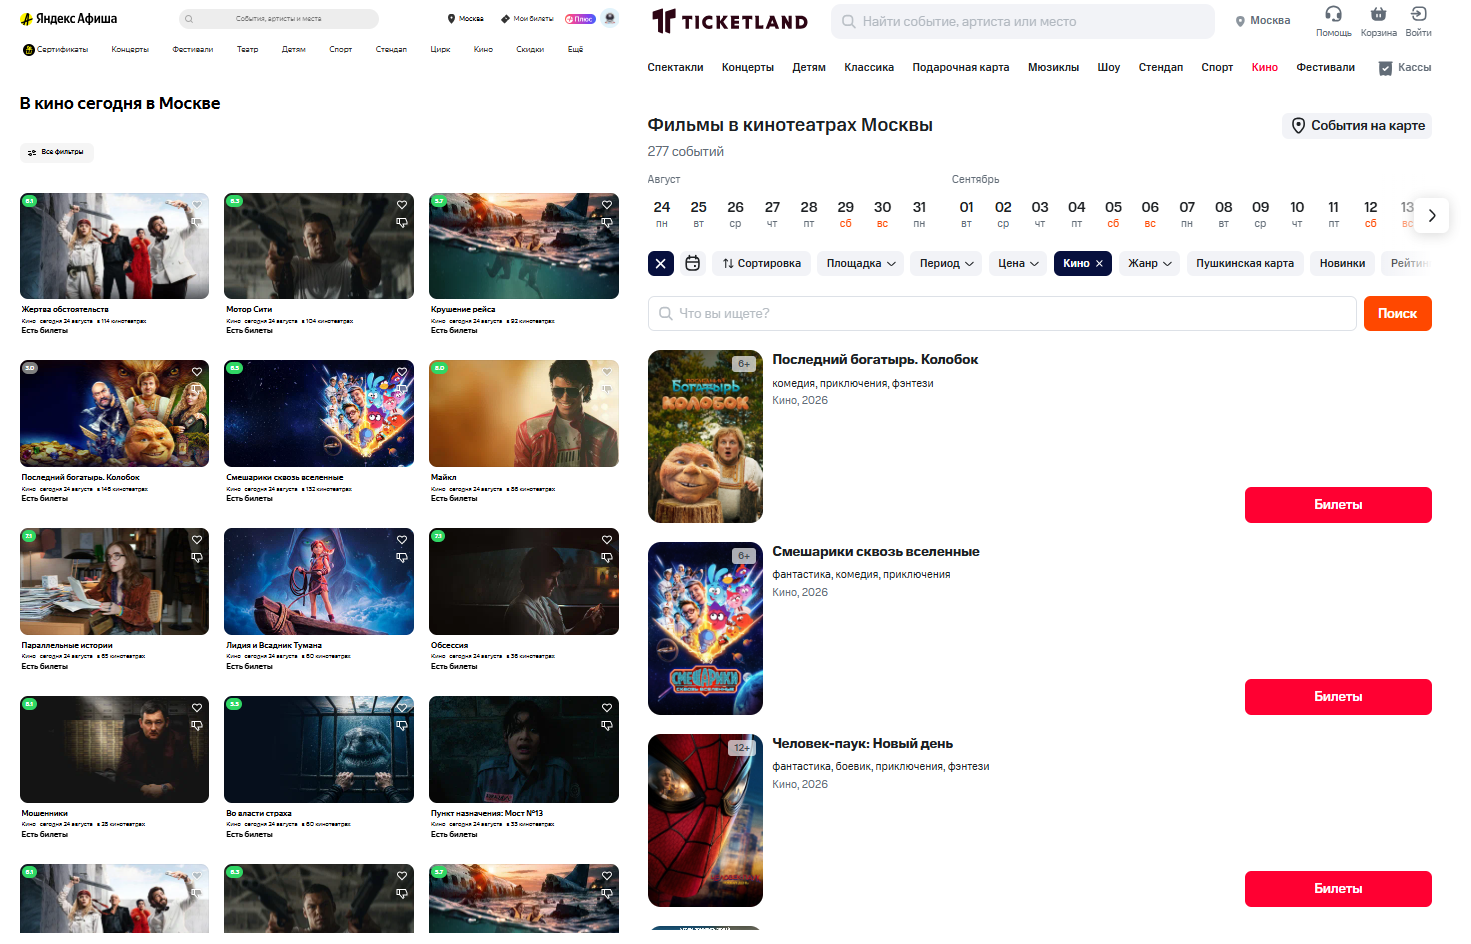Toggle the Пушкинская карта filter chip

tap(1245, 263)
